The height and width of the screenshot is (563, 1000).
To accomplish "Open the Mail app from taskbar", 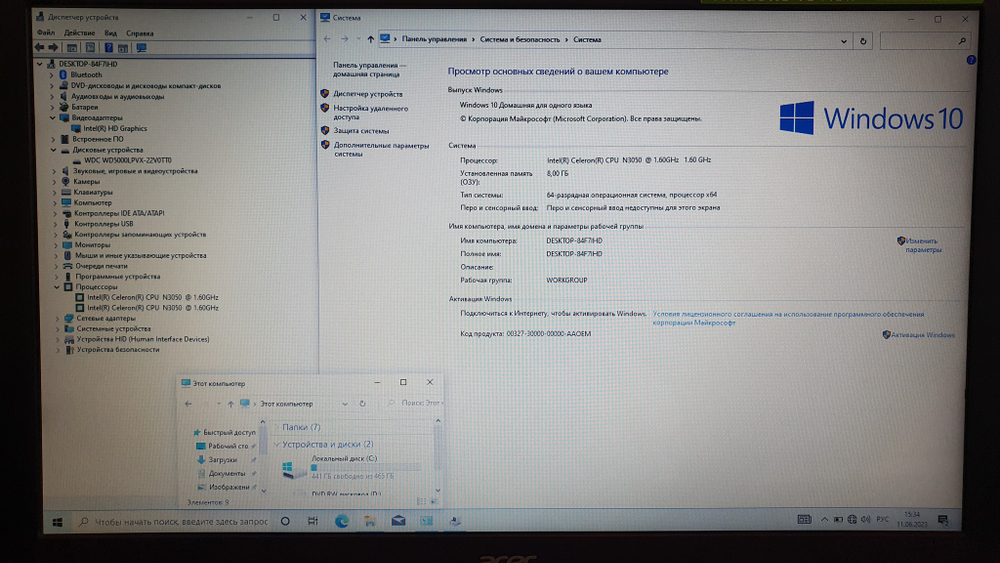I will [x=398, y=521].
